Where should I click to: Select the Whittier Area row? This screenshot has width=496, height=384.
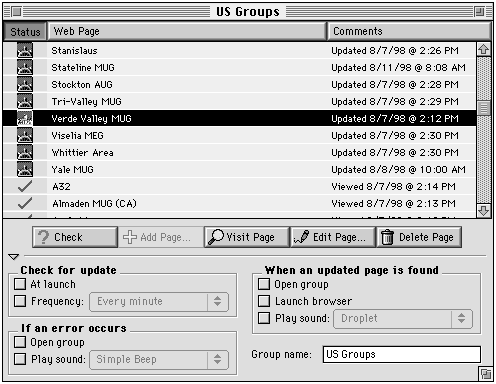click(x=240, y=152)
